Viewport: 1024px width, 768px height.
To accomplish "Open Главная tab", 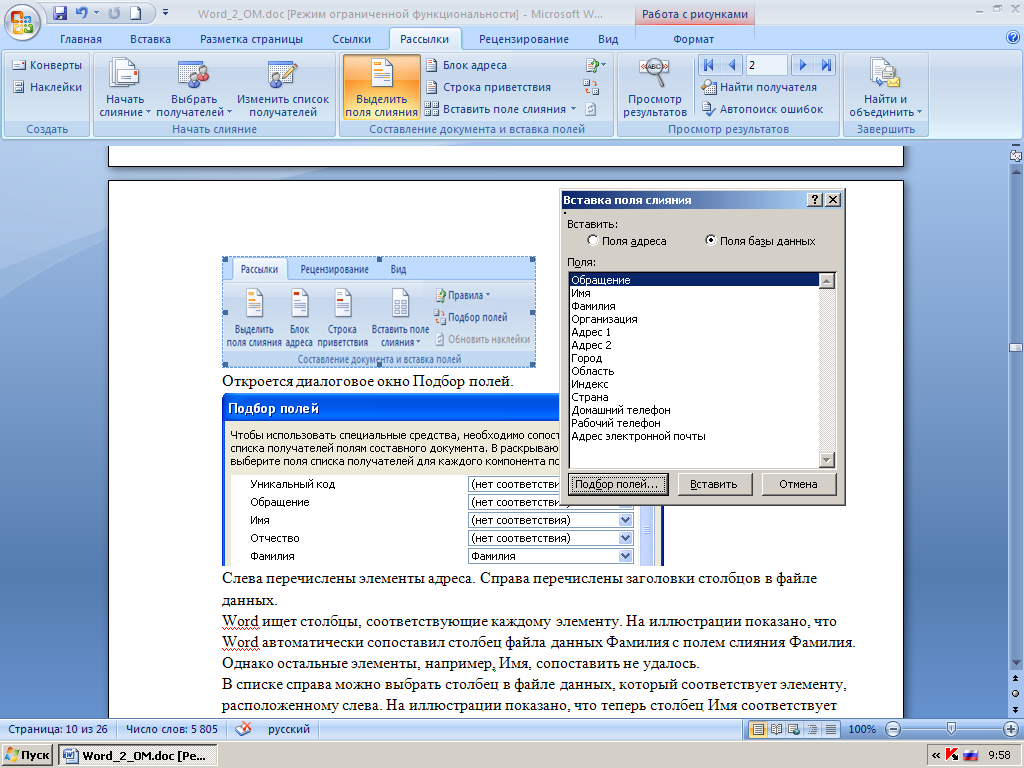I will [x=81, y=39].
